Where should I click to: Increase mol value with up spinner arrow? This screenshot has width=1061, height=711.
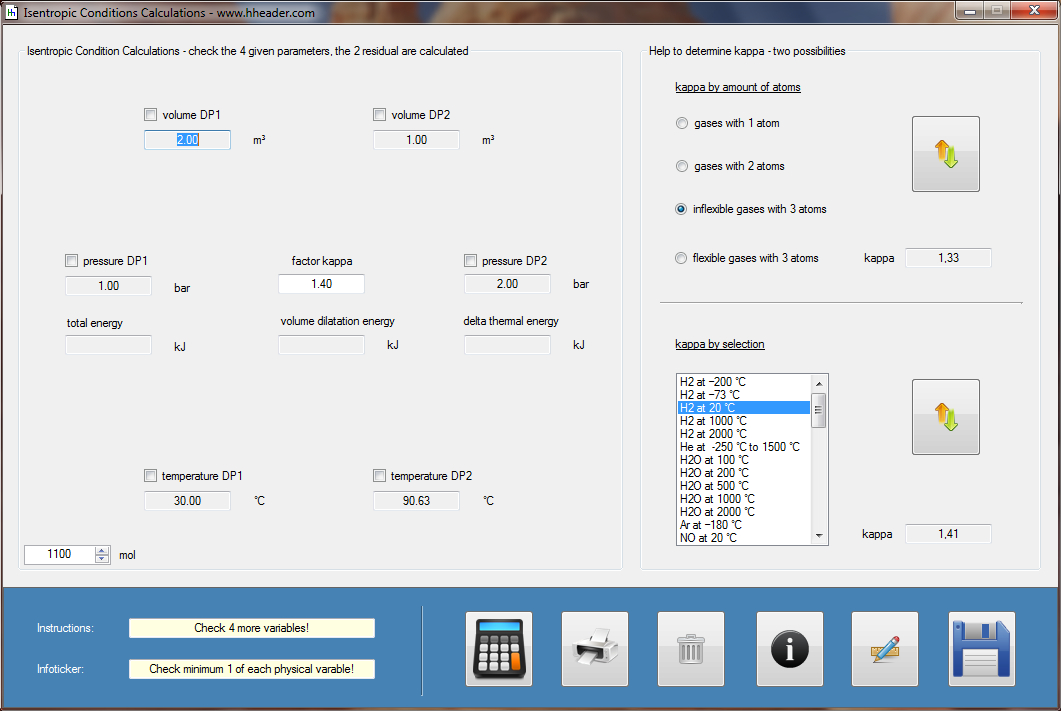[102, 551]
